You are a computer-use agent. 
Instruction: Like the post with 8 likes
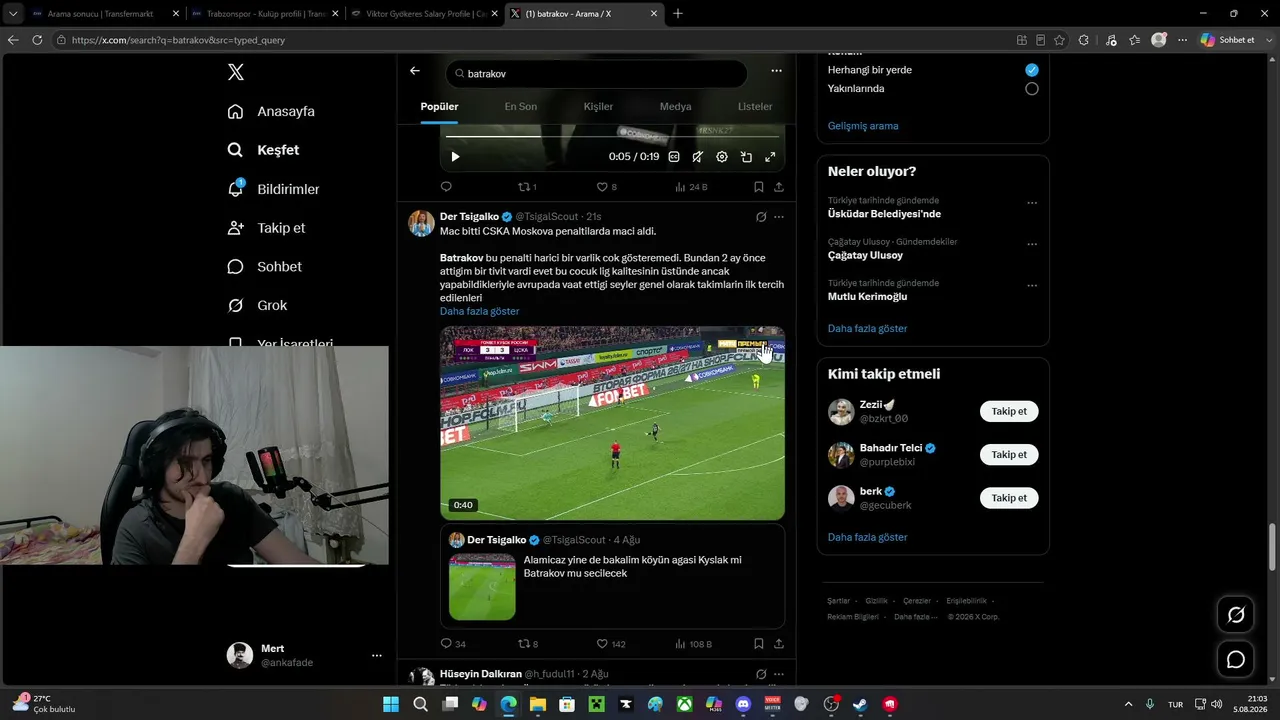[606, 187]
